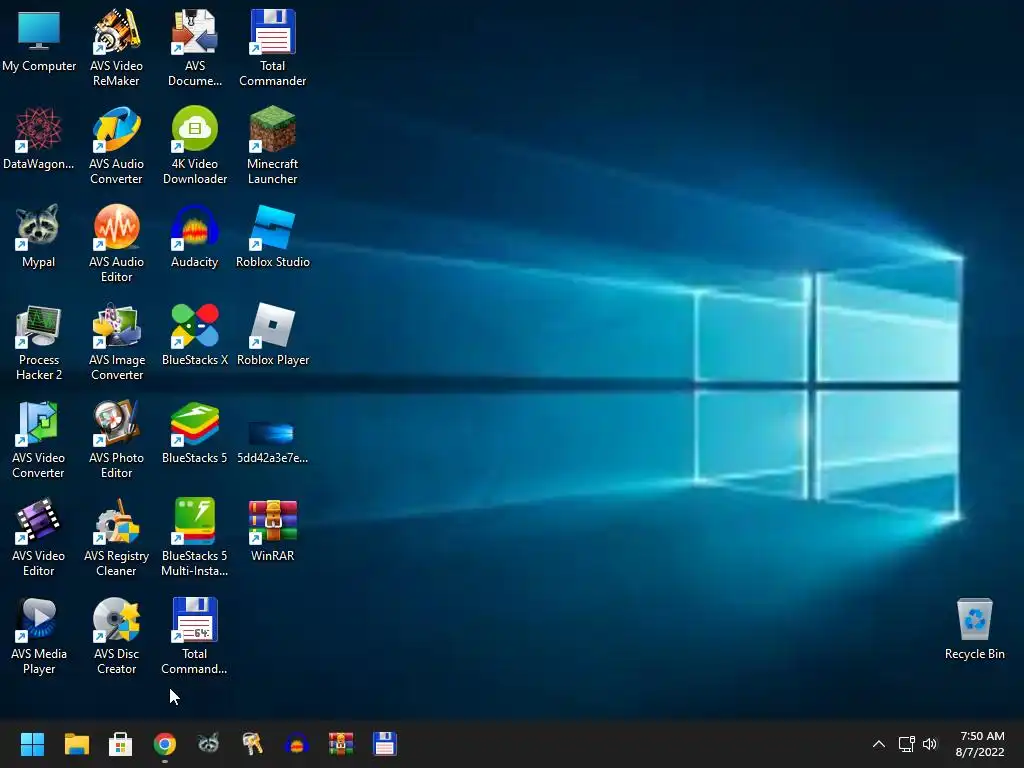The image size is (1024, 768).
Task: Launch WinRAR from the taskbar
Action: pos(341,744)
